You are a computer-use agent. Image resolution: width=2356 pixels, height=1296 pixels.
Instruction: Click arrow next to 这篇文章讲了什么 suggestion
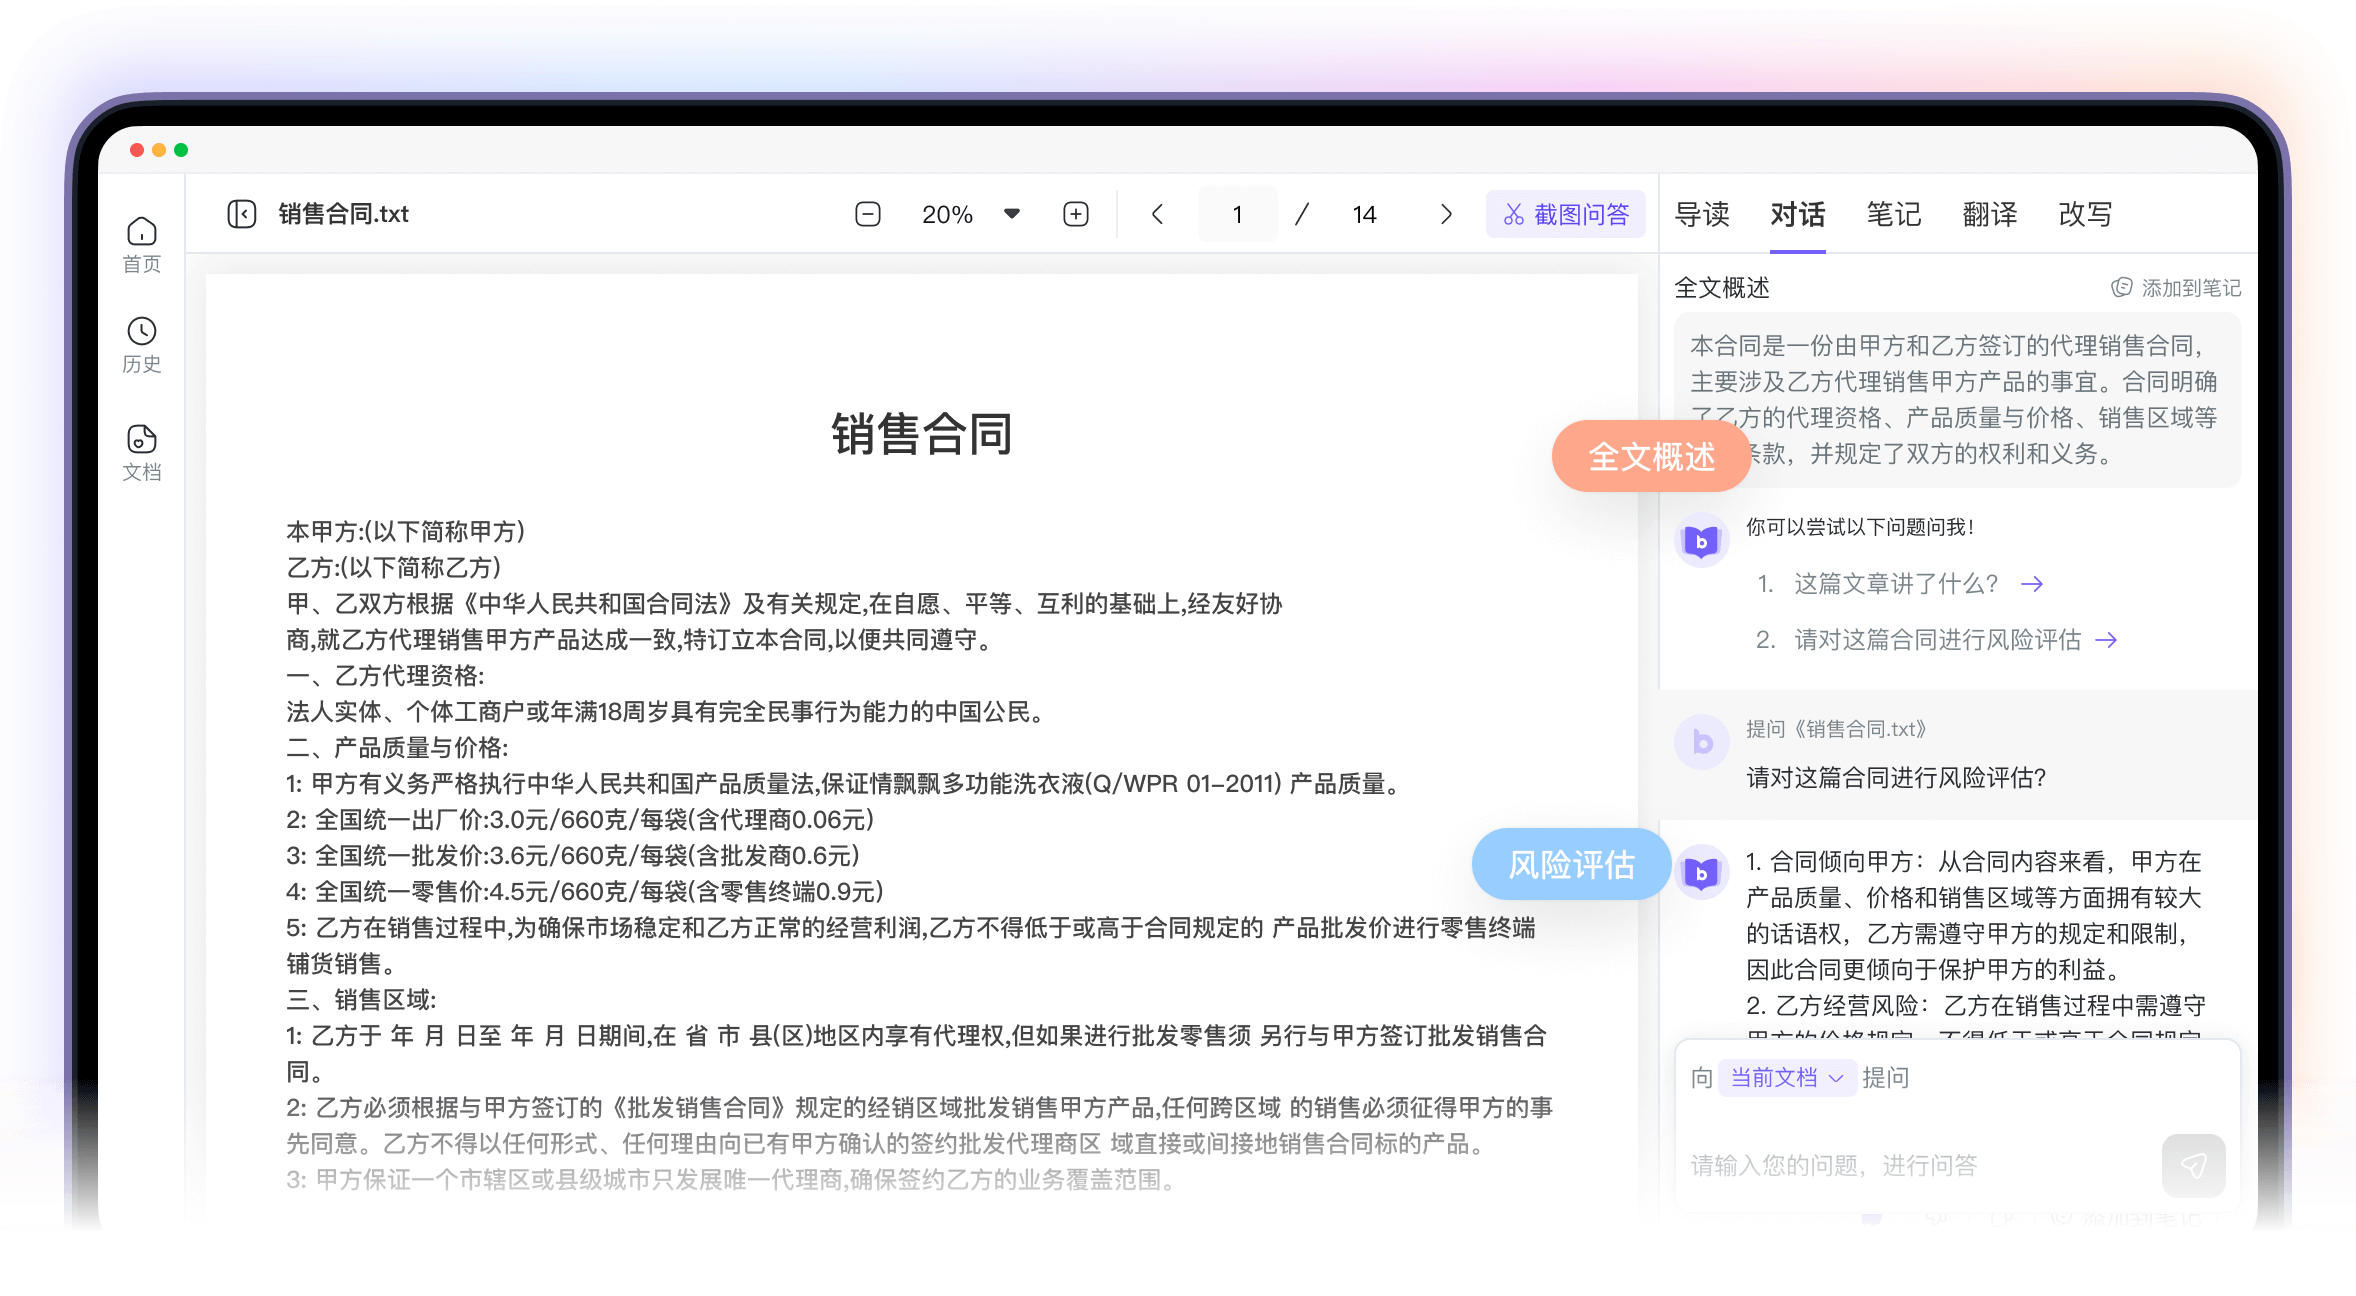point(2034,584)
